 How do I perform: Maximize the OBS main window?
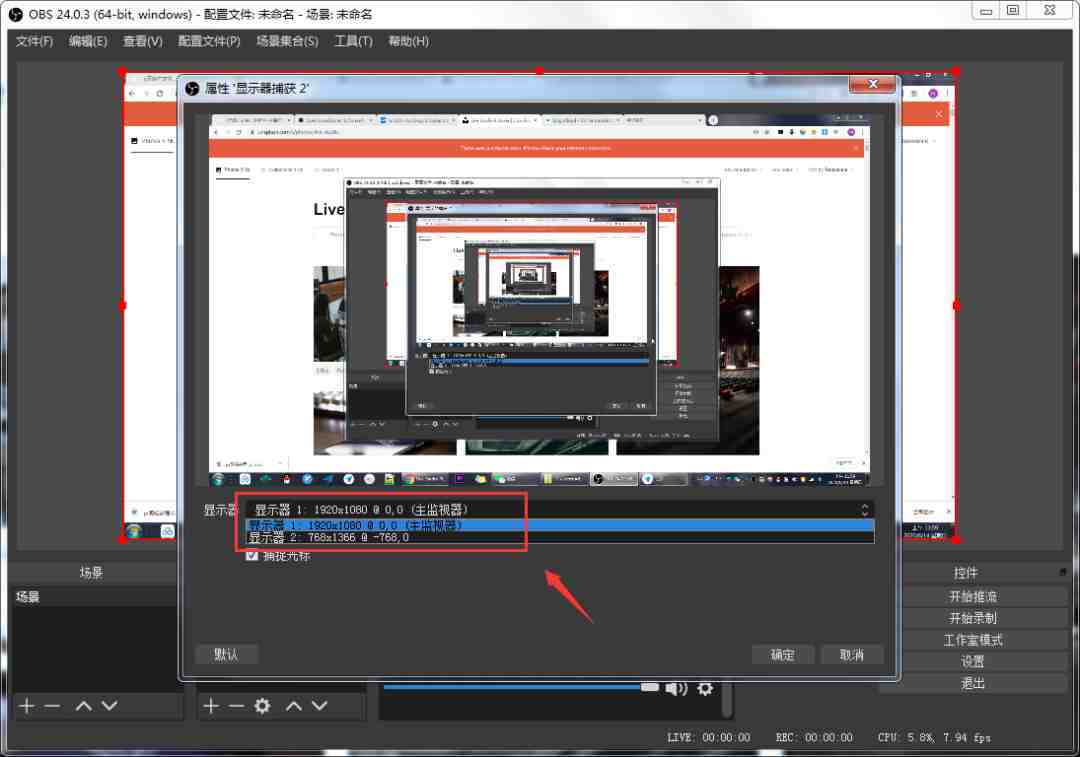[1012, 10]
